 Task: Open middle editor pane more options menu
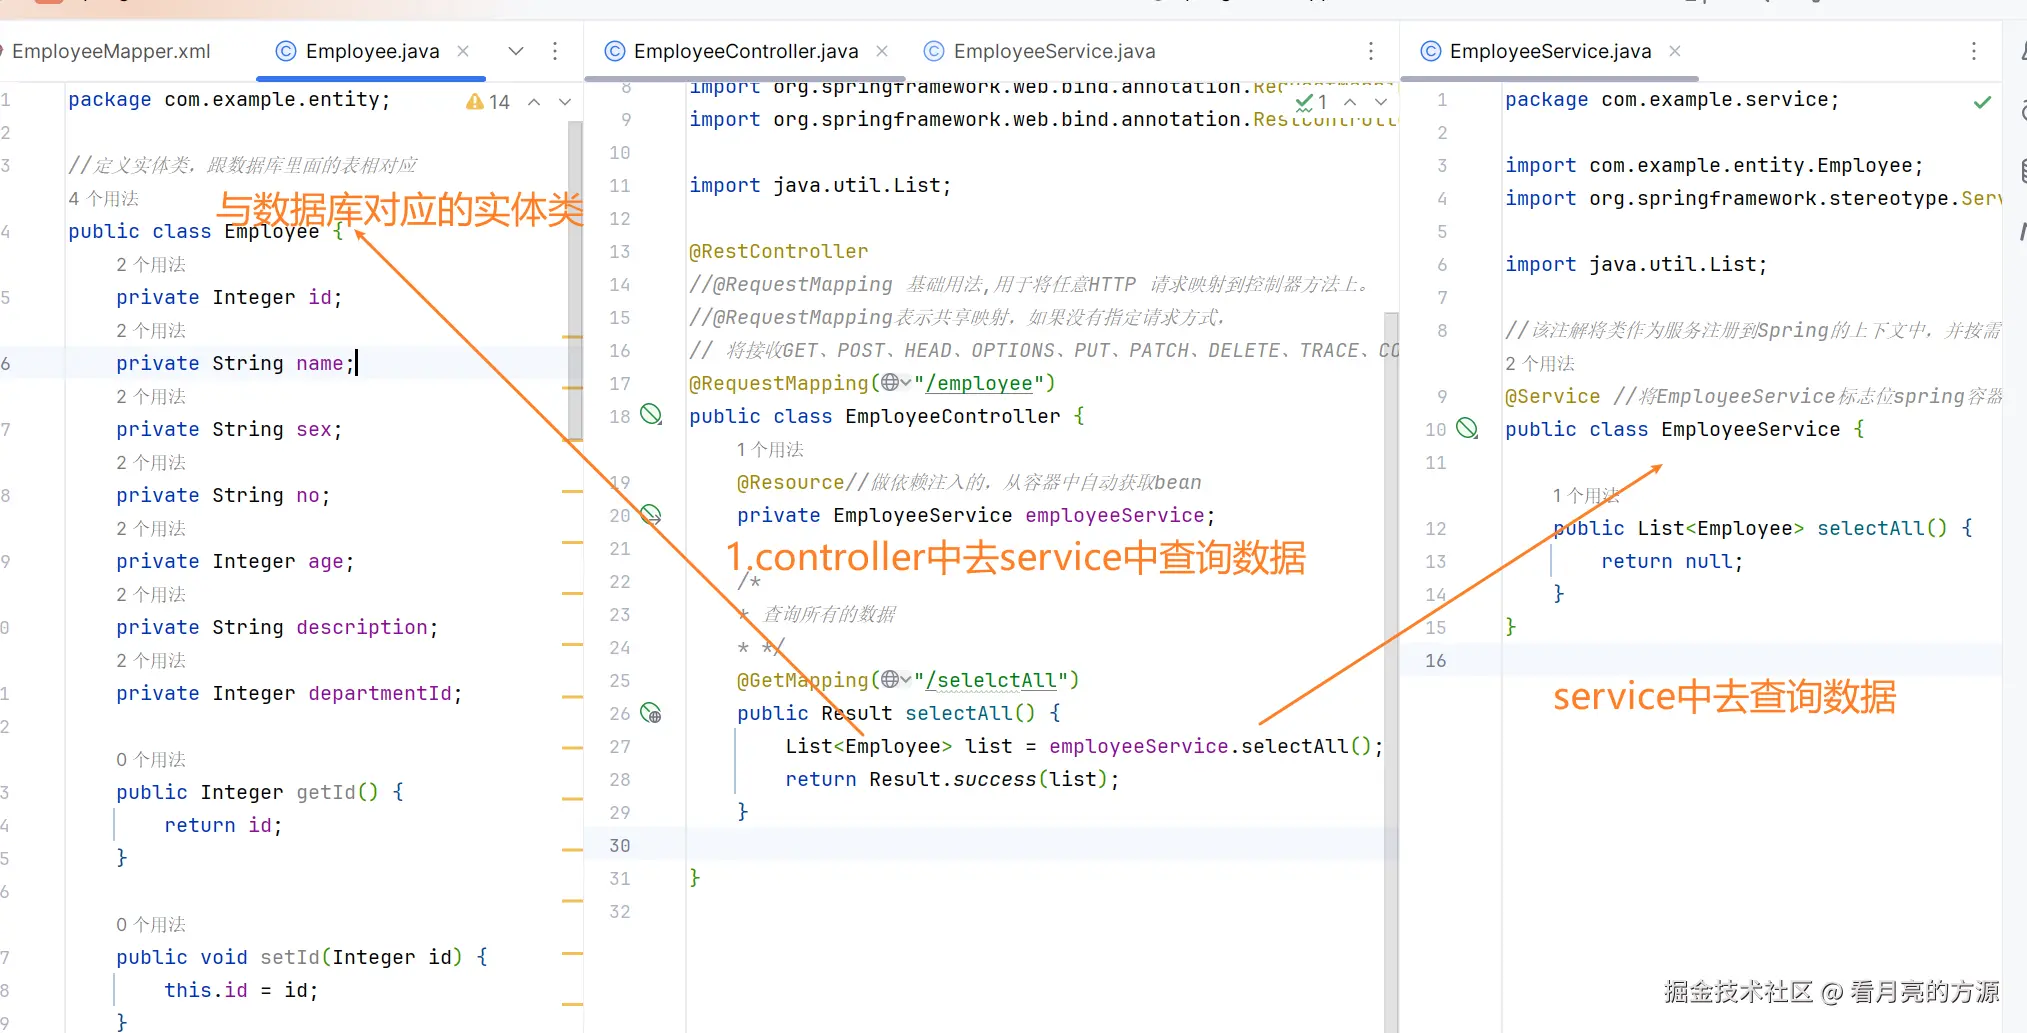click(x=1371, y=51)
